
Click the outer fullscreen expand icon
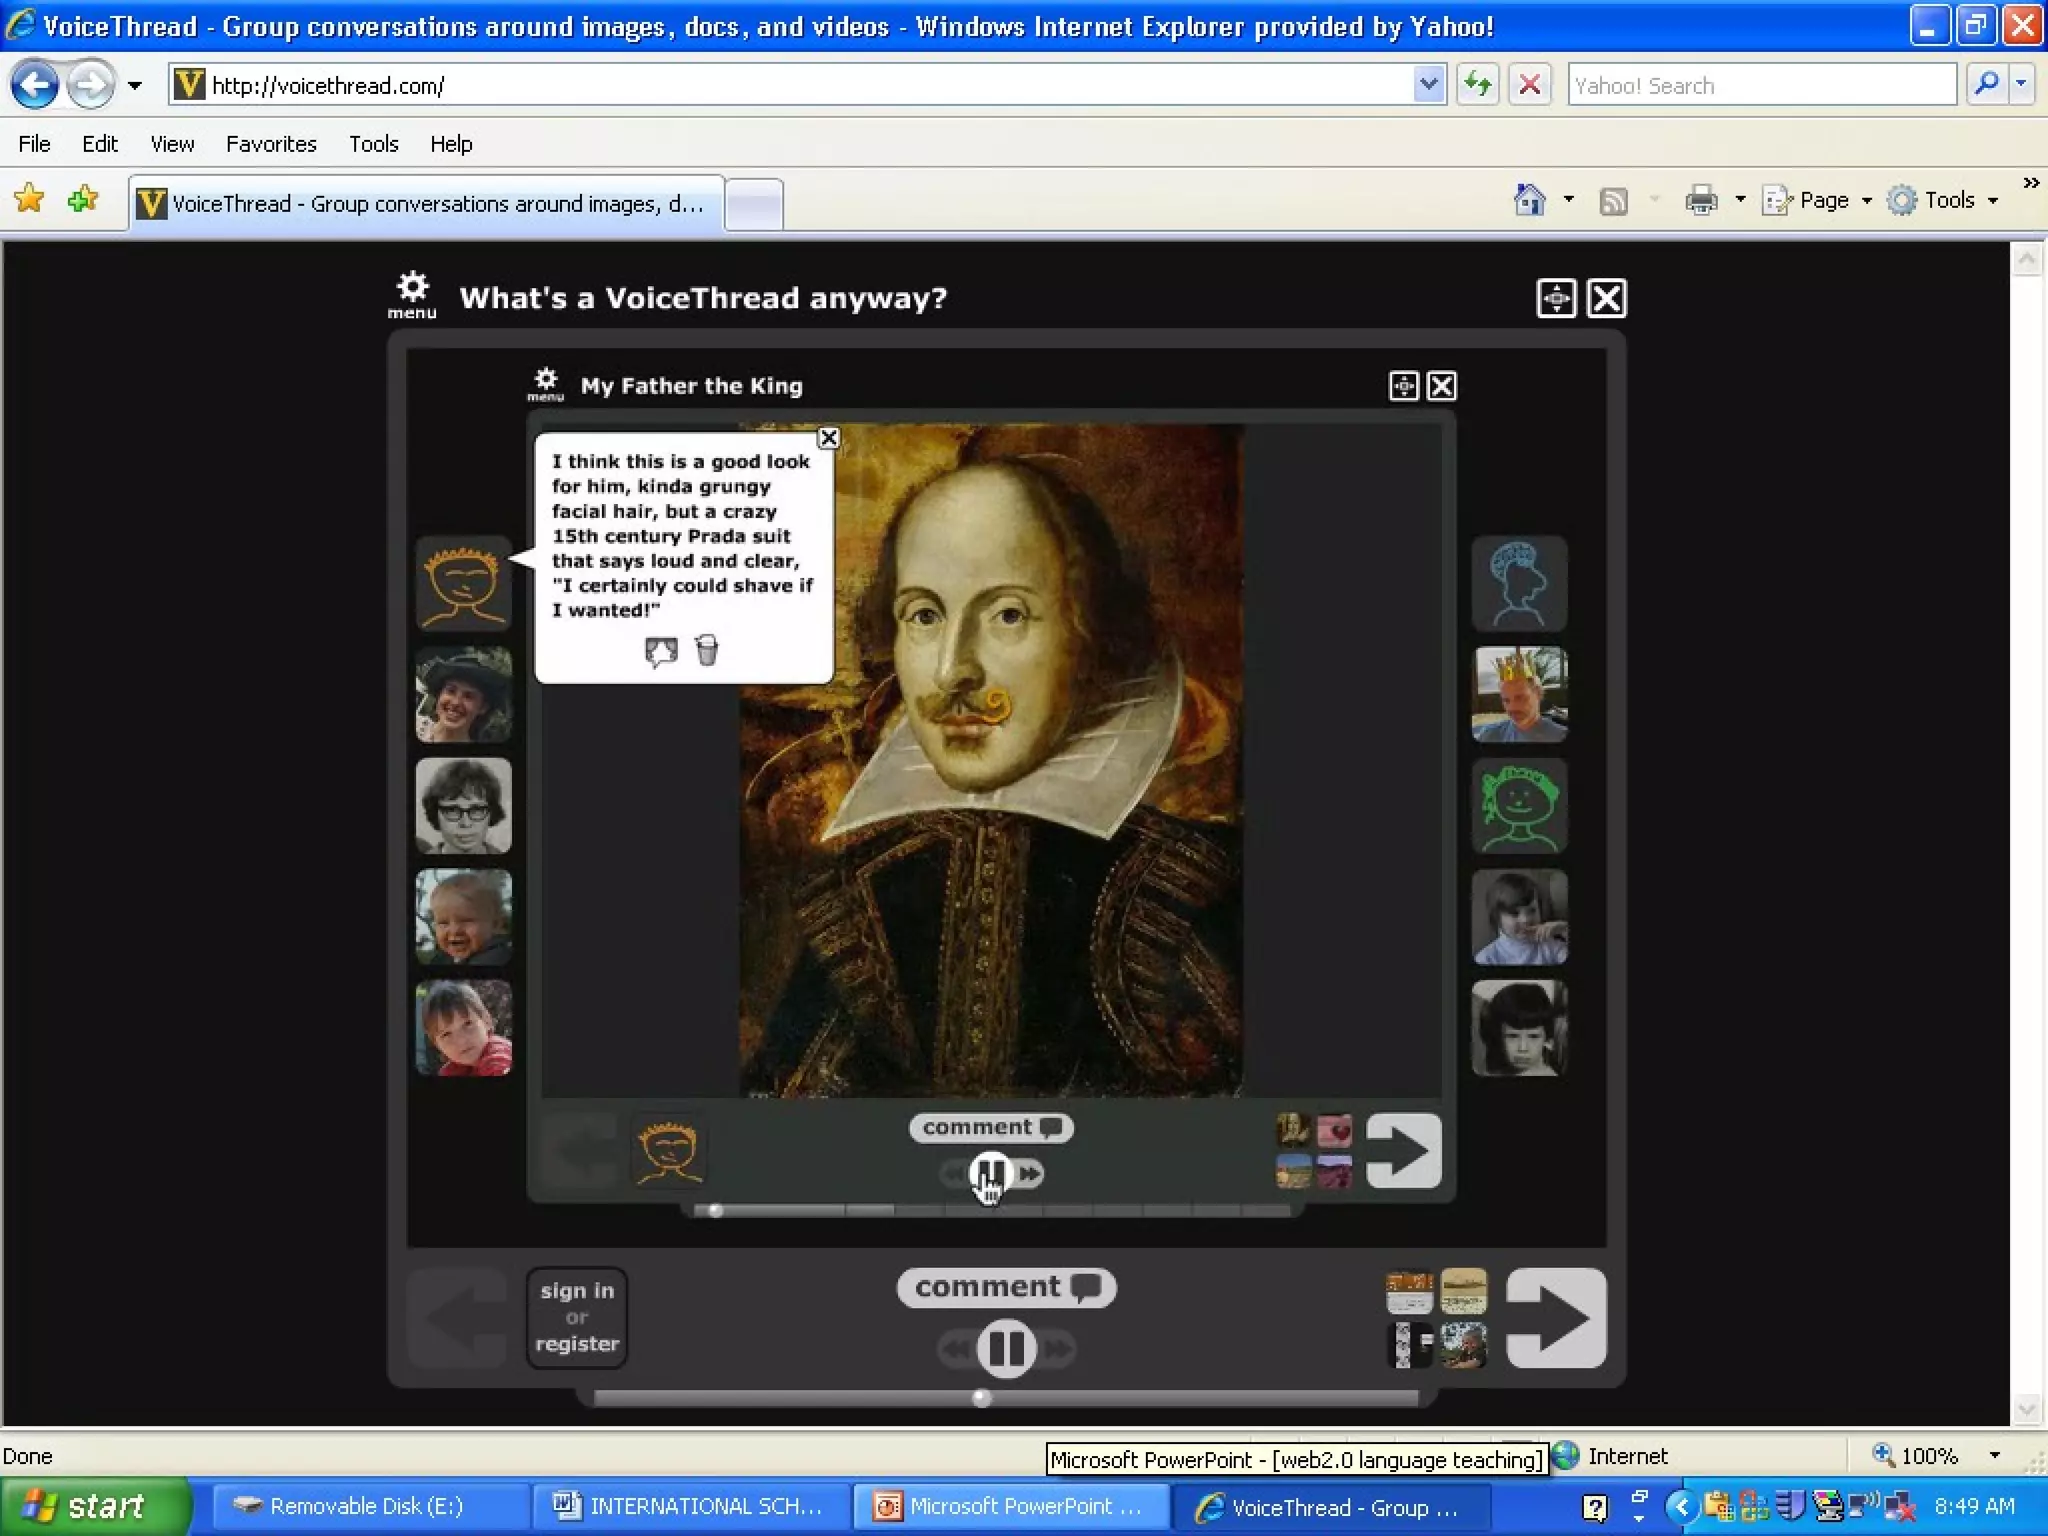tap(1556, 298)
